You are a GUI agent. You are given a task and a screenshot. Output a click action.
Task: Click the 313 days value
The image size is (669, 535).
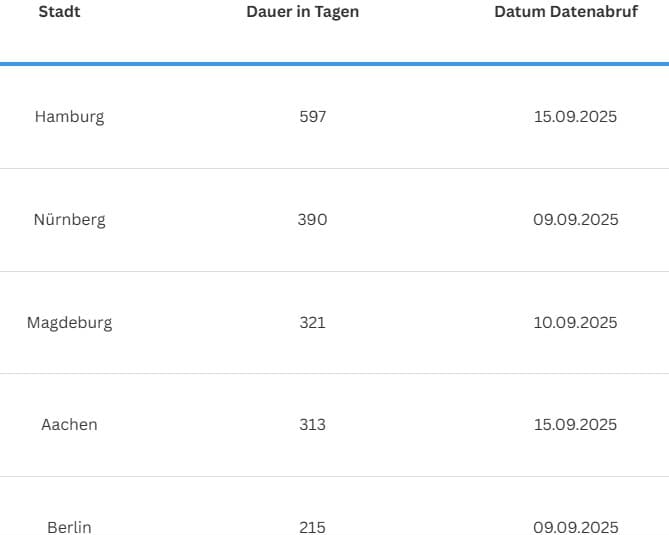tap(312, 425)
